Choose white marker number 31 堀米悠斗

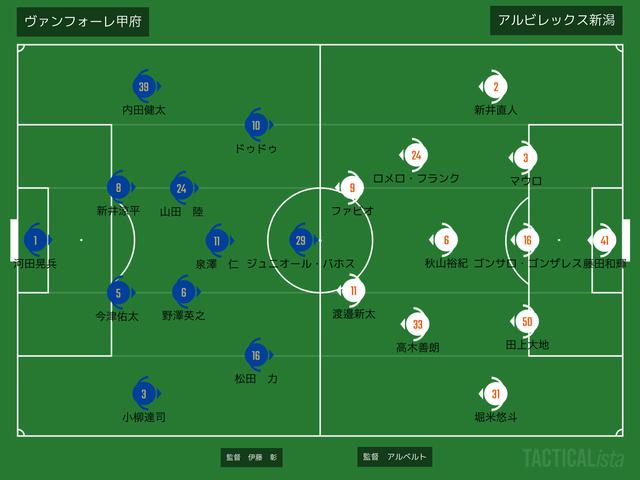click(493, 394)
